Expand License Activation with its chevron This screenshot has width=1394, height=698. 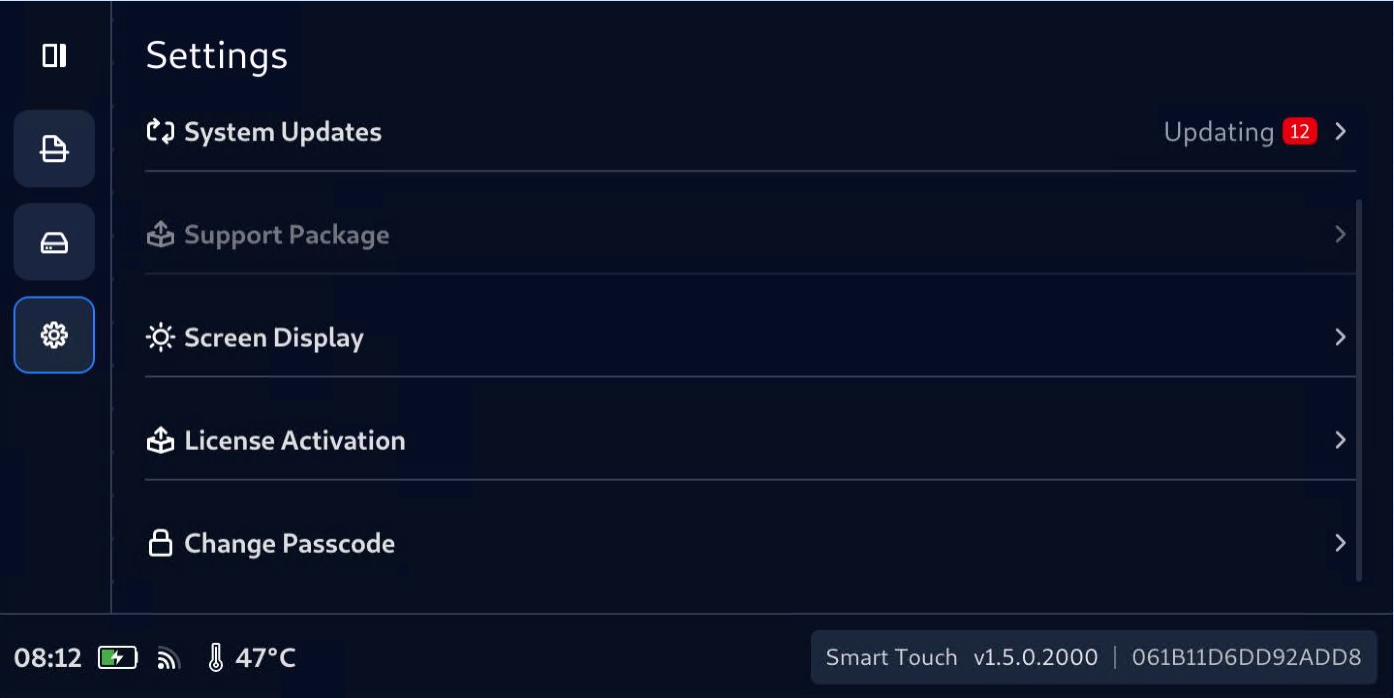pyautogui.click(x=1340, y=441)
